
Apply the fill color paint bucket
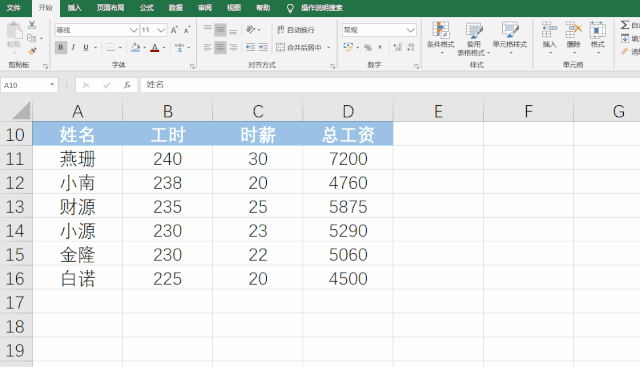(136, 48)
